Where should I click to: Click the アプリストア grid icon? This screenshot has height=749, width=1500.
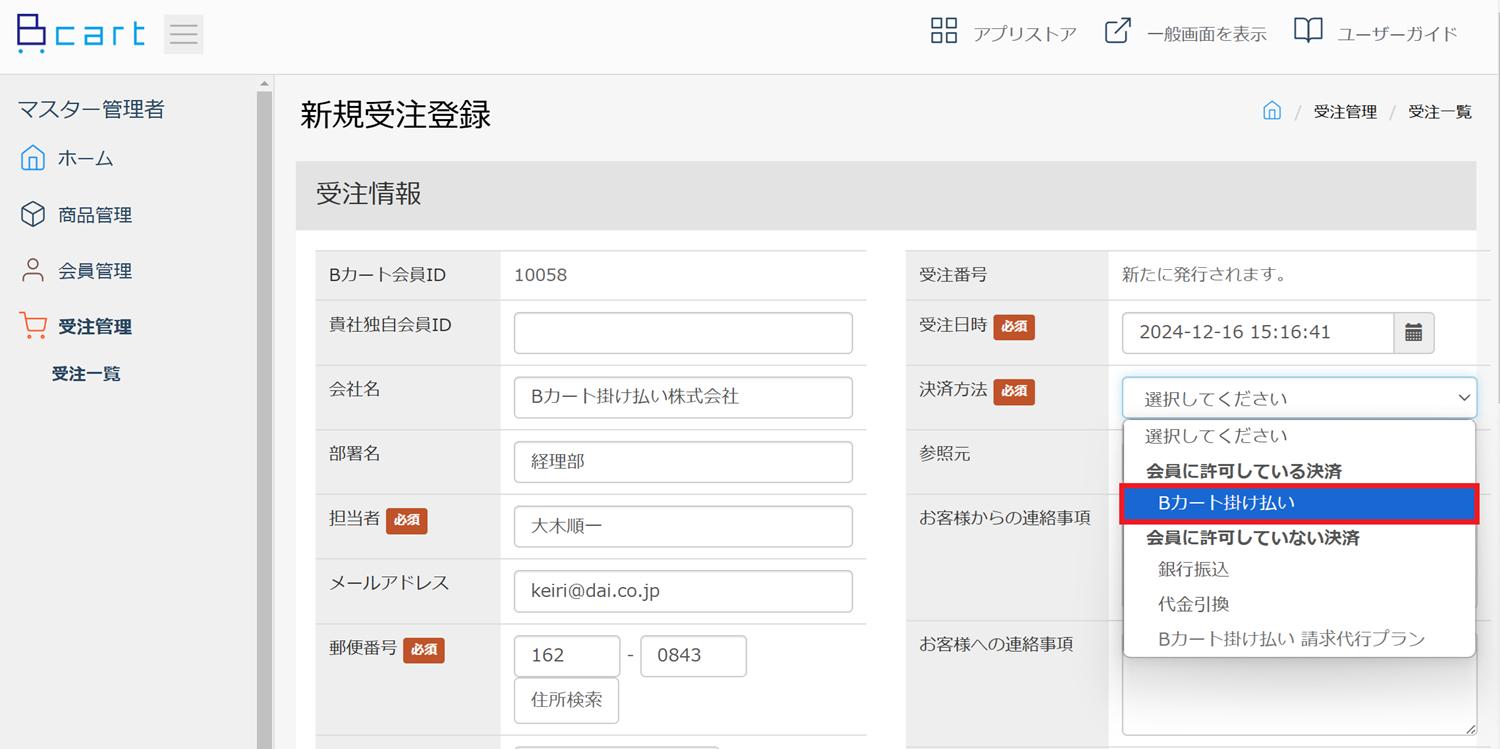(944, 31)
